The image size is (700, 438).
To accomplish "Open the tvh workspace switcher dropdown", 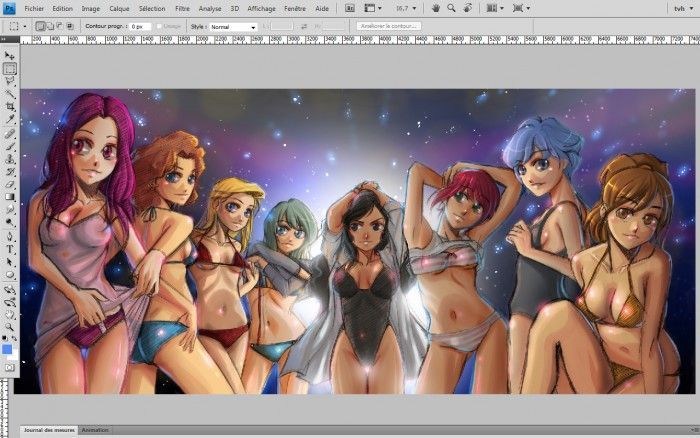I will click(683, 8).
